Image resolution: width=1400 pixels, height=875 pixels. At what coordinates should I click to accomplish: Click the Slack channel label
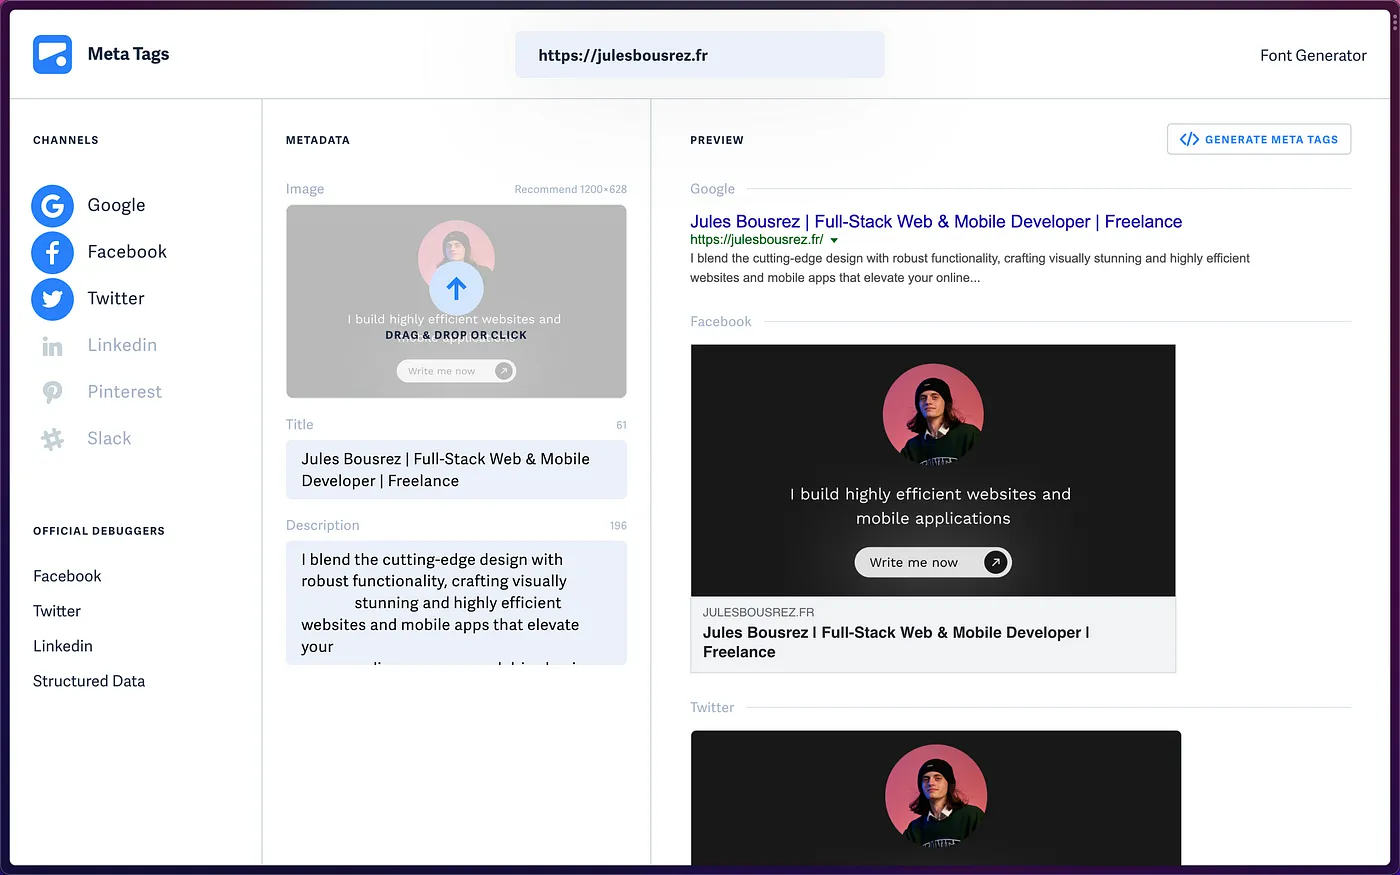(109, 439)
